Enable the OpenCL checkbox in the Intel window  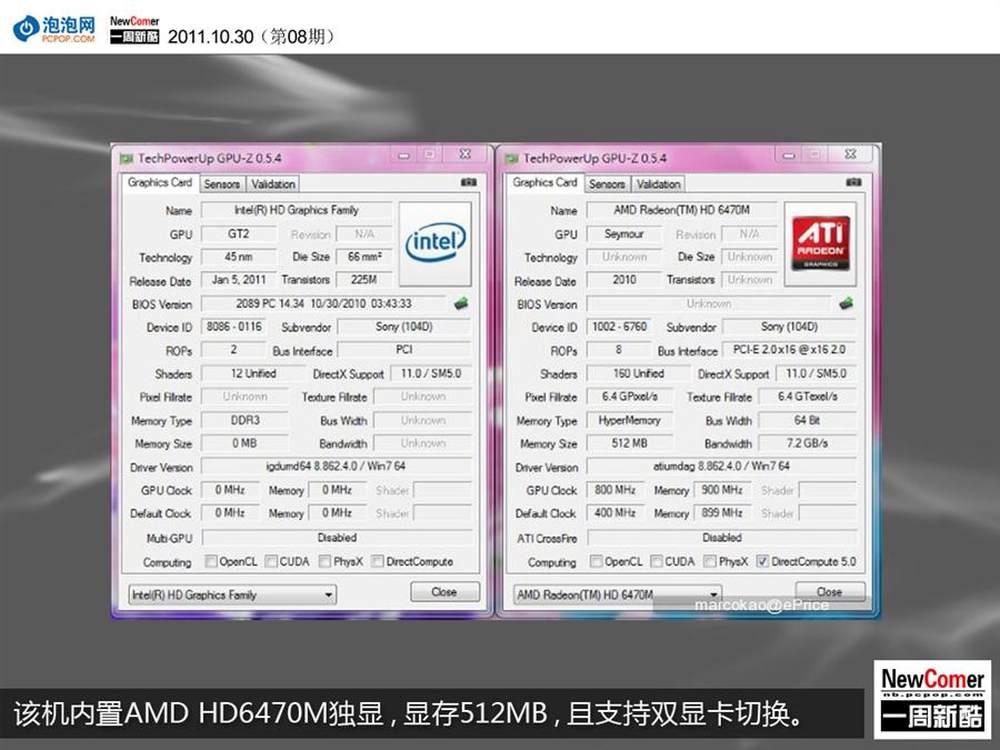tap(211, 561)
